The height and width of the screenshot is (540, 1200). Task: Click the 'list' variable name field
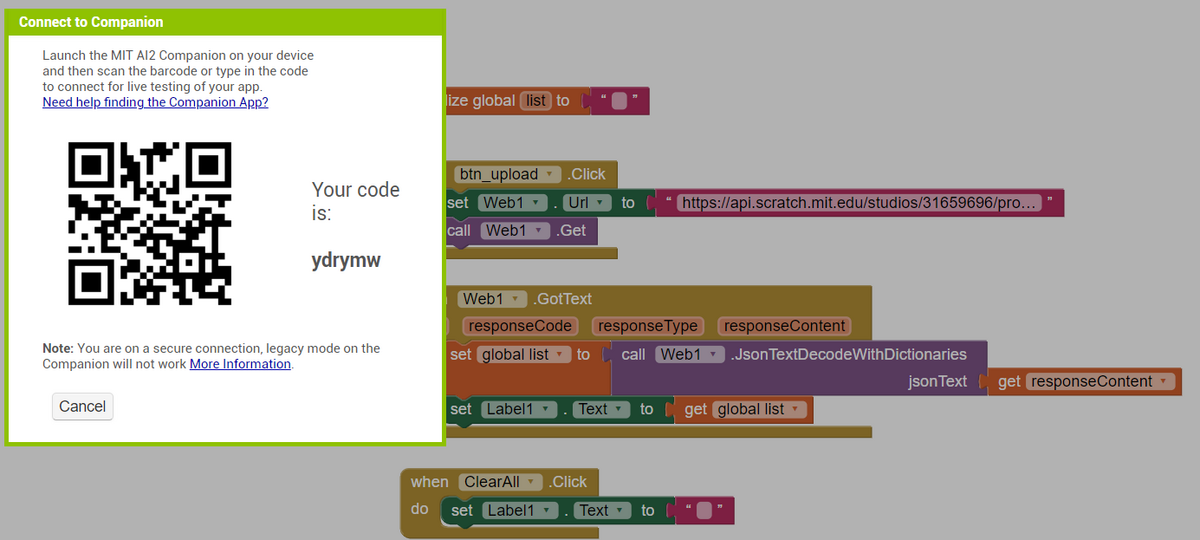click(536, 101)
